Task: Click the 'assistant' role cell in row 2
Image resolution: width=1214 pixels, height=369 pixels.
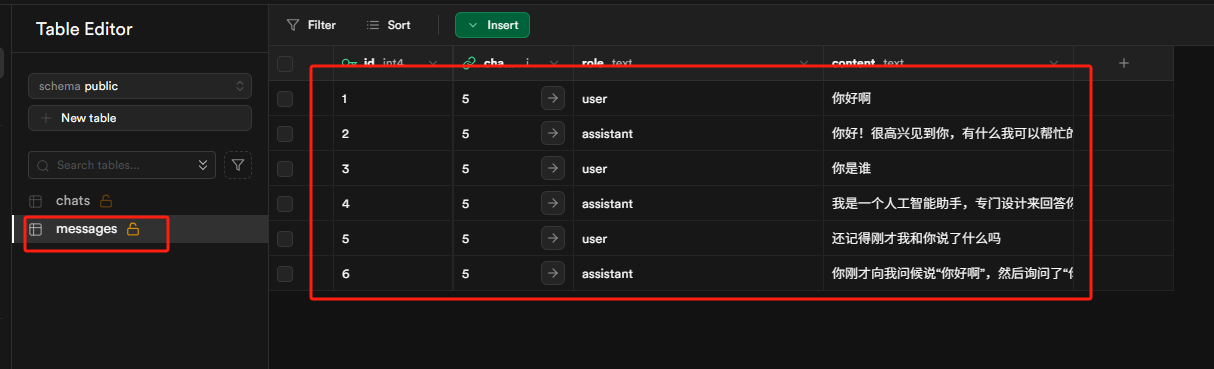Action: tap(698, 134)
